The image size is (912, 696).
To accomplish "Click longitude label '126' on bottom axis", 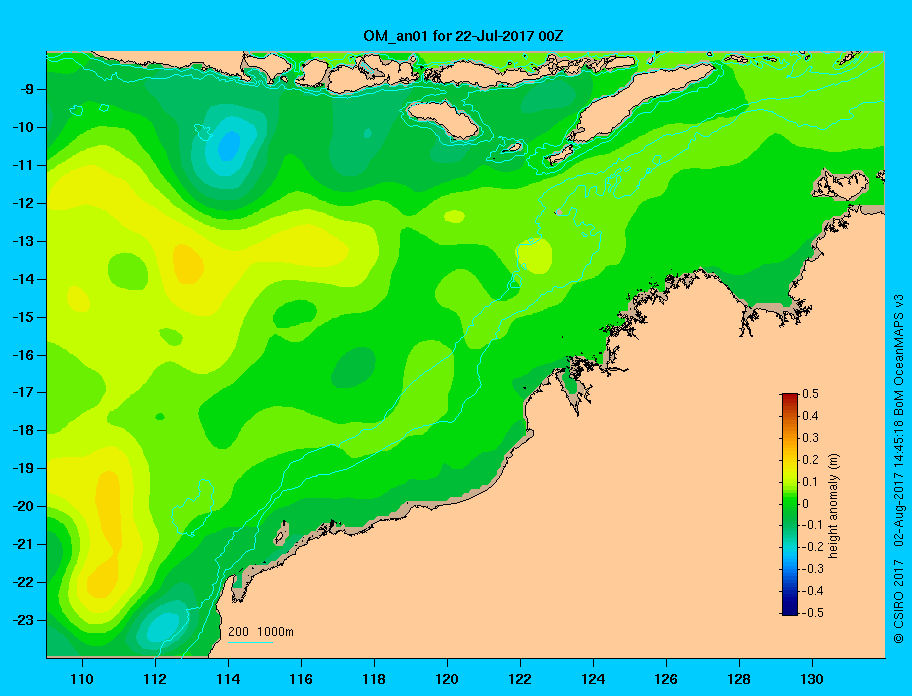I will 666,679.
